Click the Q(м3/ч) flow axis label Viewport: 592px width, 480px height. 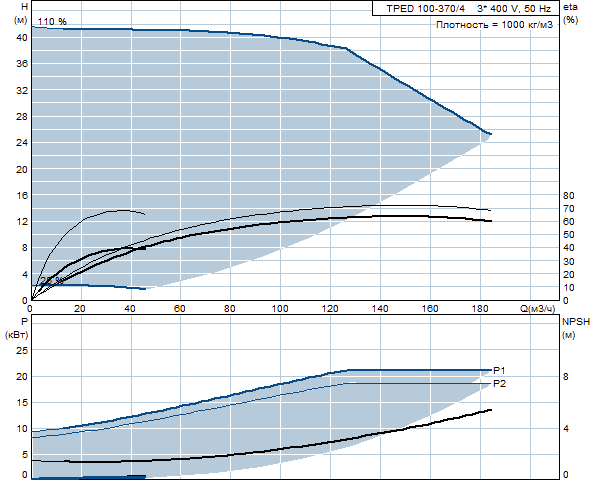538,309
